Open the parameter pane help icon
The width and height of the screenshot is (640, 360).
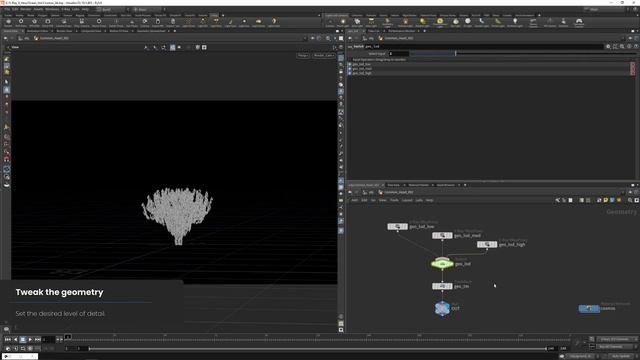click(636, 47)
